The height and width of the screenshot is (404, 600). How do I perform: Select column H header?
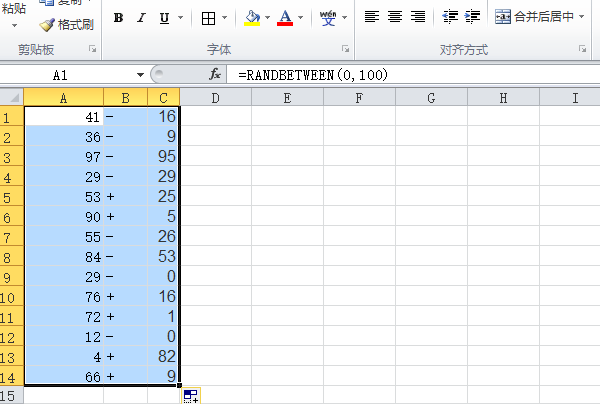pos(503,98)
